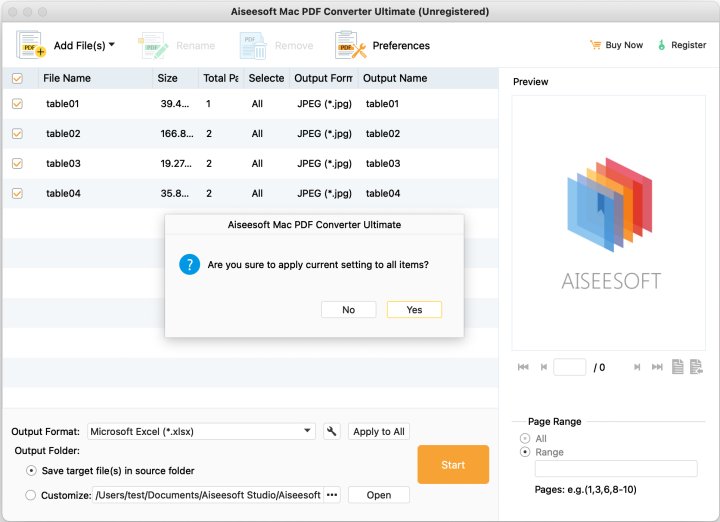Click No in the confirmation dialog
The width and height of the screenshot is (720, 522).
[349, 310]
